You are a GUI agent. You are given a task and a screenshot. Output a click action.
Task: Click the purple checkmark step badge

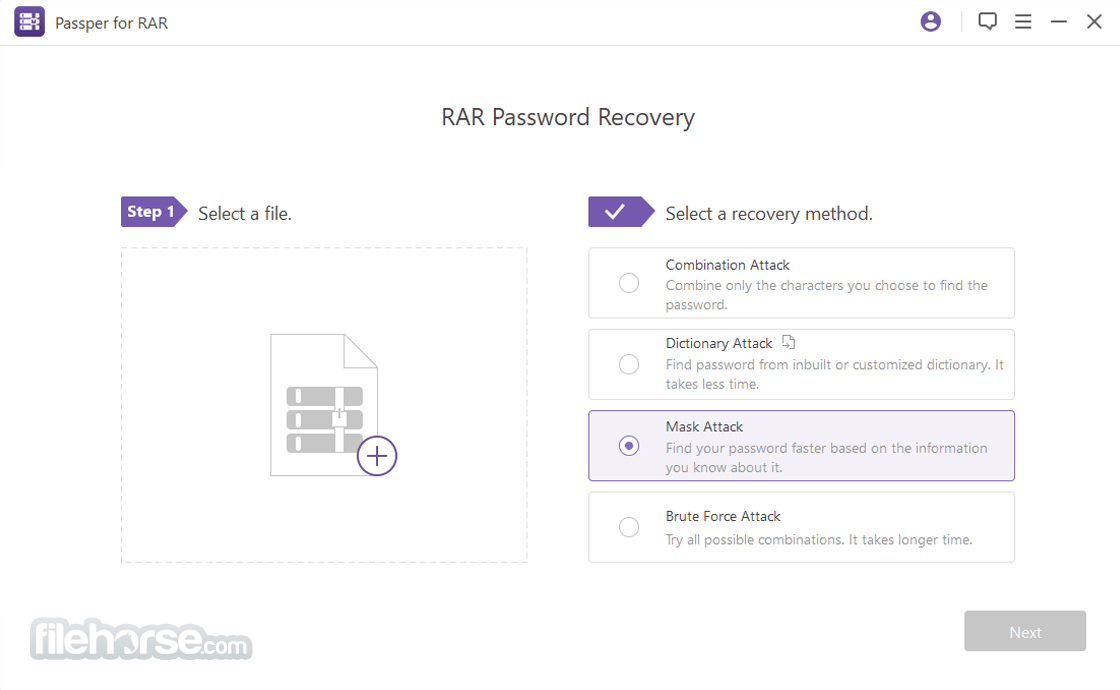point(621,211)
